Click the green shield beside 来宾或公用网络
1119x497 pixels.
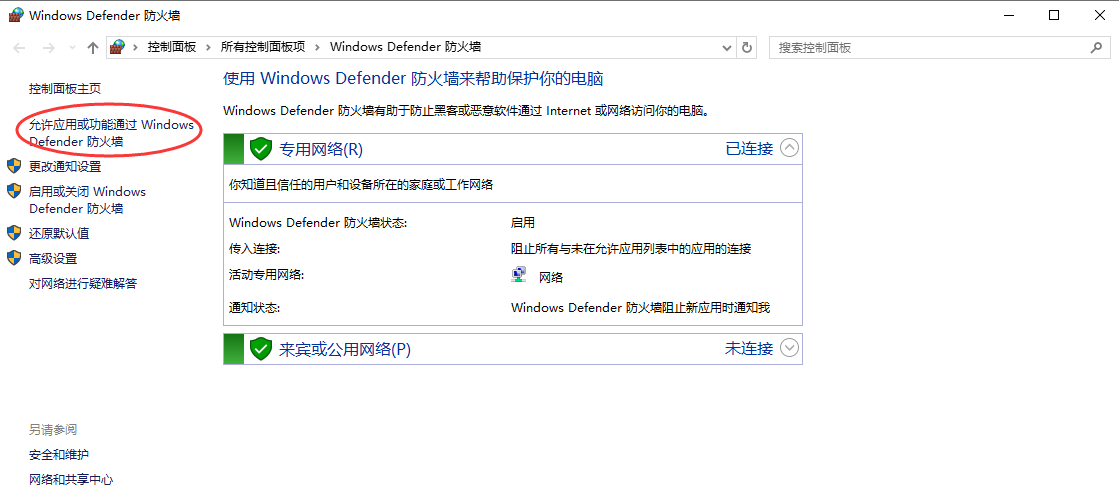pyautogui.click(x=261, y=349)
